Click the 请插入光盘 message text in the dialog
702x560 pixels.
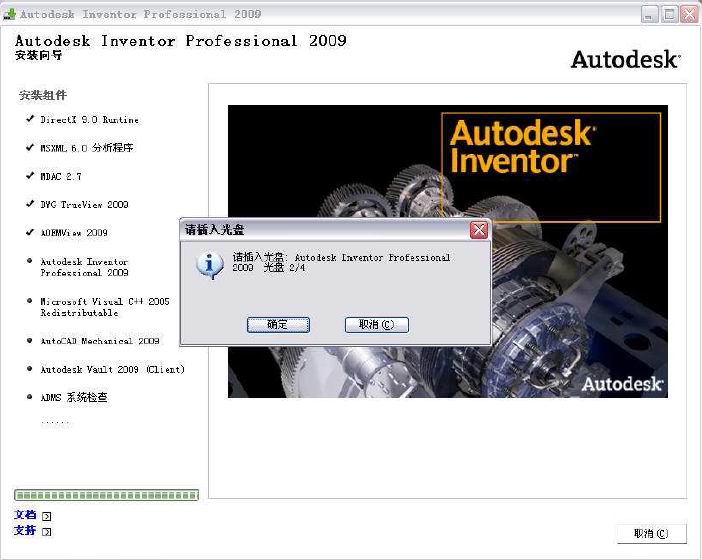pos(341,262)
